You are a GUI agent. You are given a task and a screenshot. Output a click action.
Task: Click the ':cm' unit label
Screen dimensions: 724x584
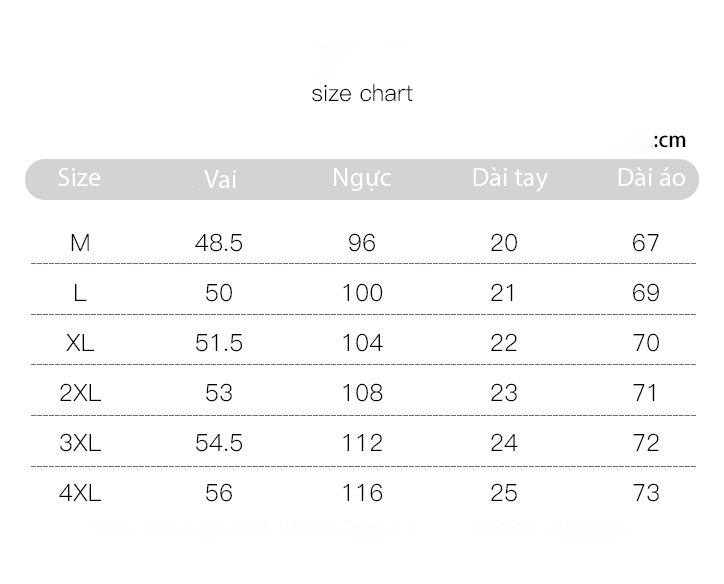(670, 140)
